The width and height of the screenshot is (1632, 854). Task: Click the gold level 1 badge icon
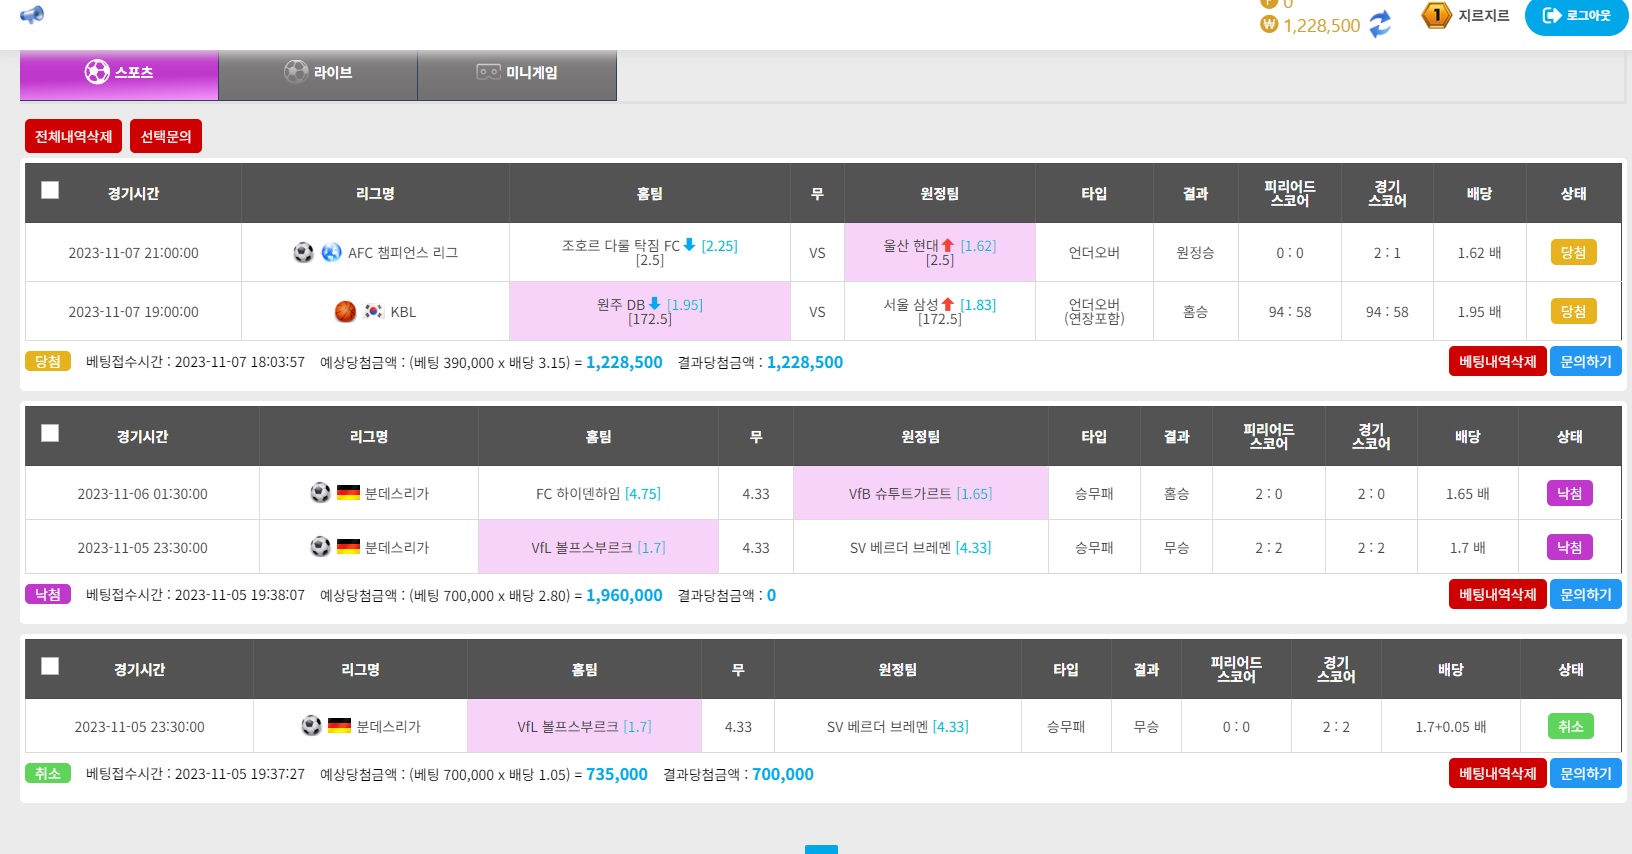[x=1436, y=15]
